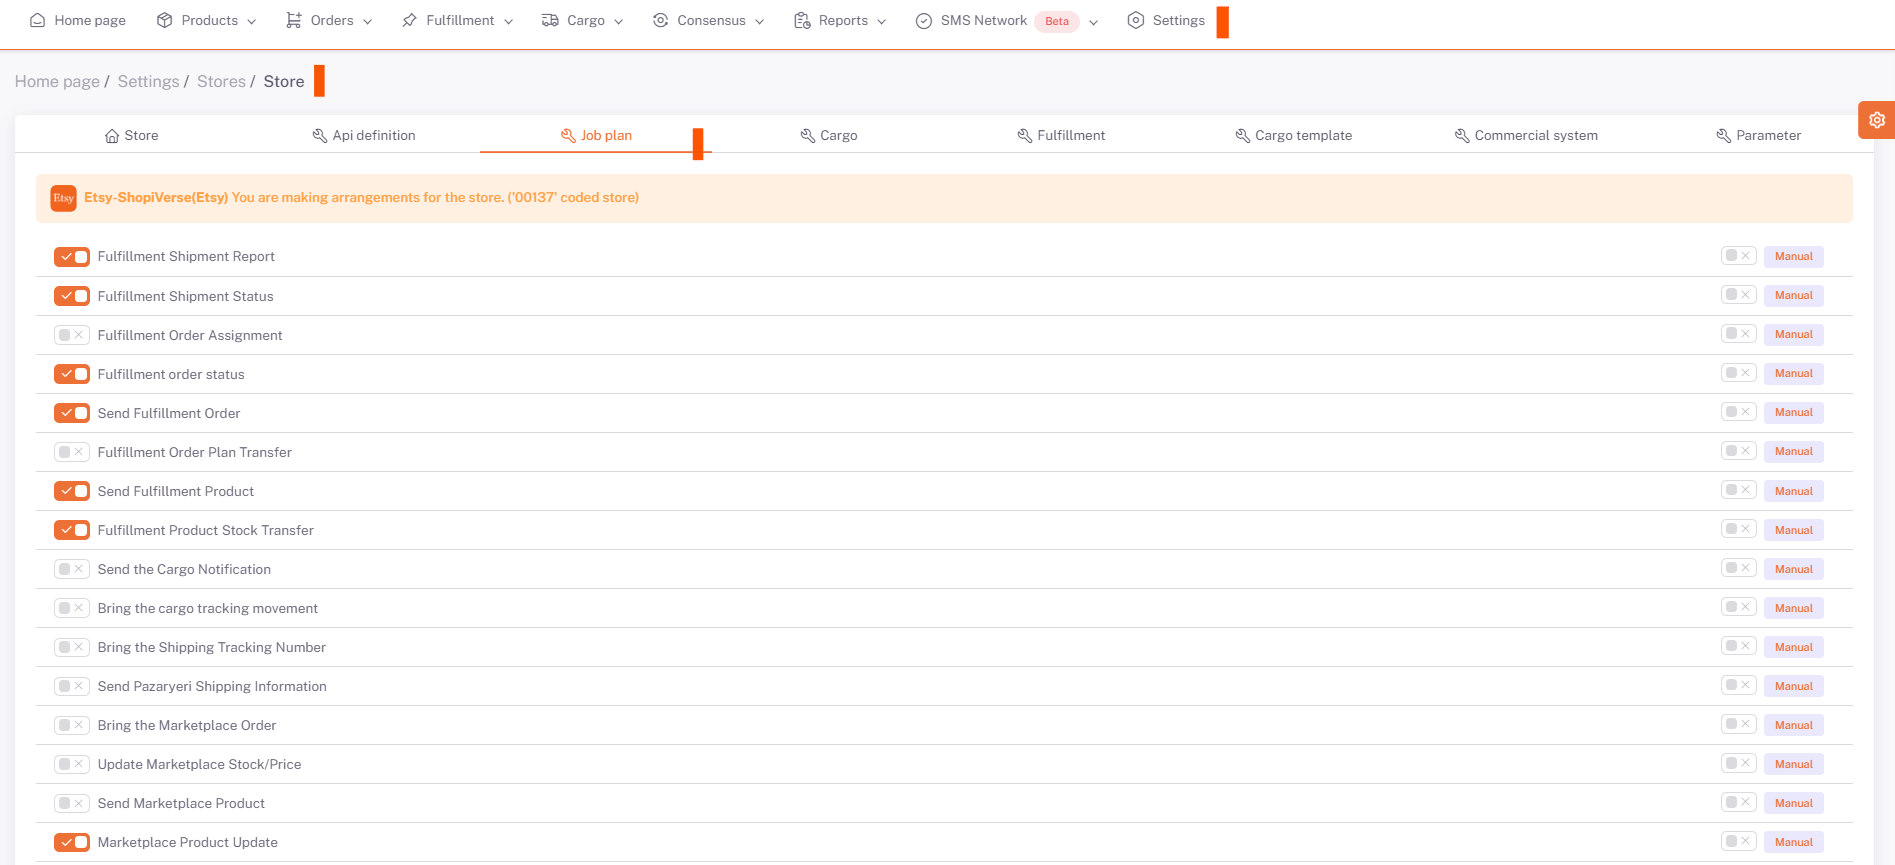The width and height of the screenshot is (1895, 865).
Task: Expand the Consensus menu chevron
Action: pyautogui.click(x=760, y=22)
